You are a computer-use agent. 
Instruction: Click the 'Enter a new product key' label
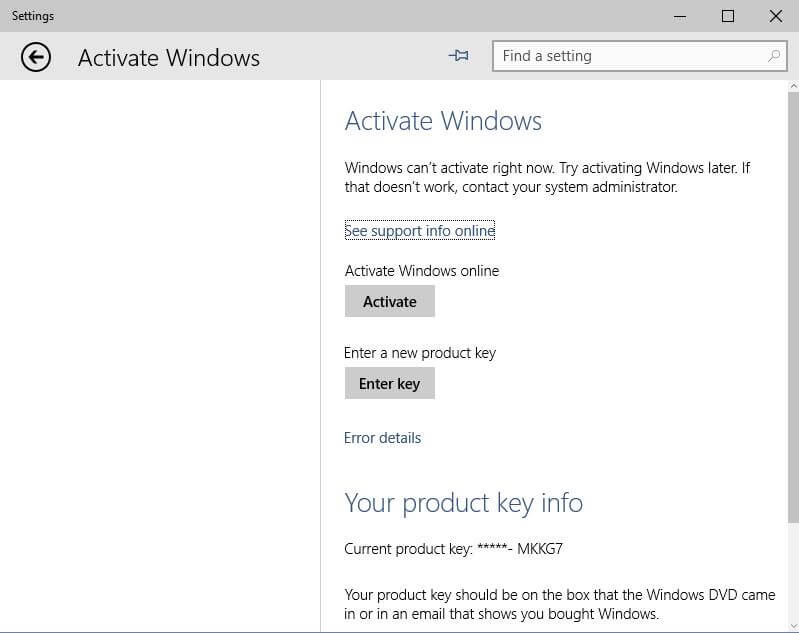point(420,353)
